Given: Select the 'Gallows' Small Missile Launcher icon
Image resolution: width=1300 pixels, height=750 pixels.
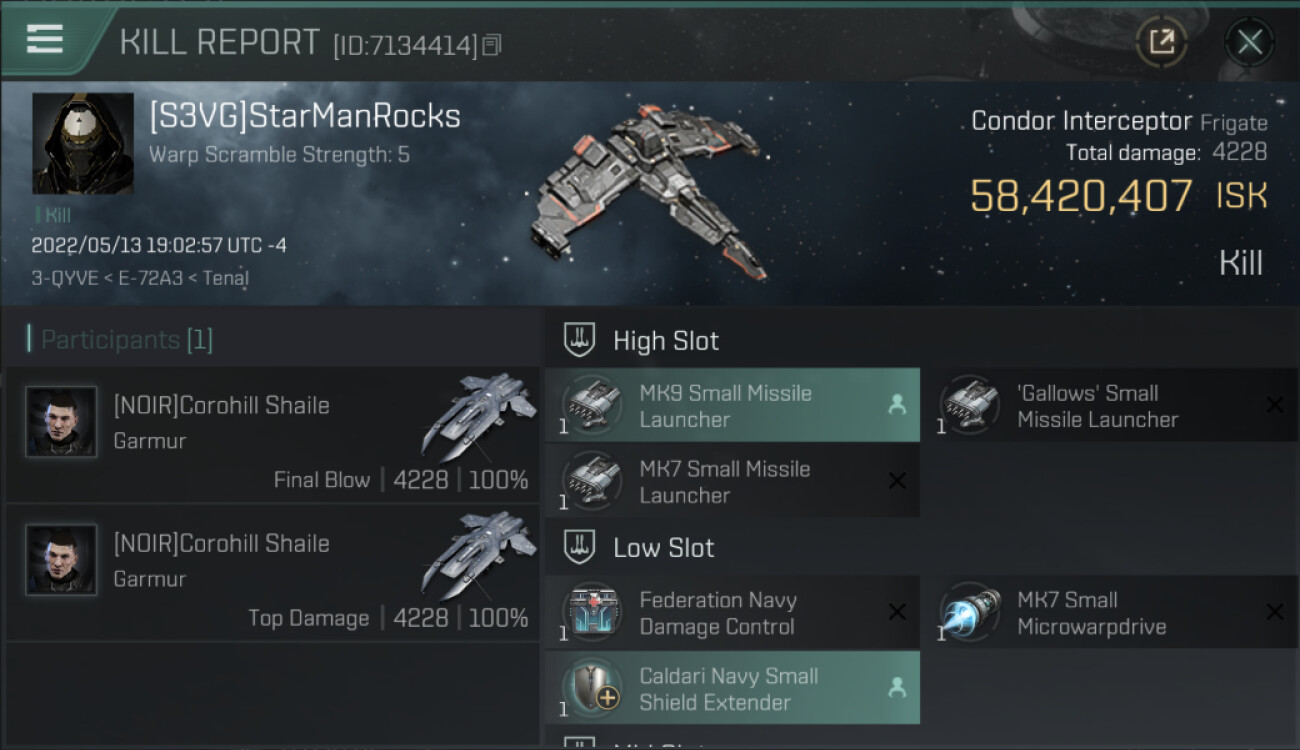Looking at the screenshot, I should pos(968,405).
